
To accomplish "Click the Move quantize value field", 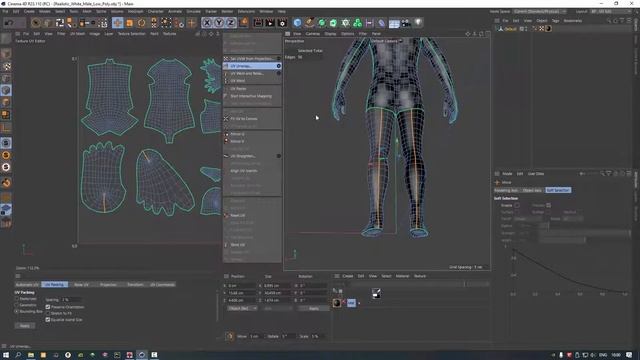I will coord(255,336).
